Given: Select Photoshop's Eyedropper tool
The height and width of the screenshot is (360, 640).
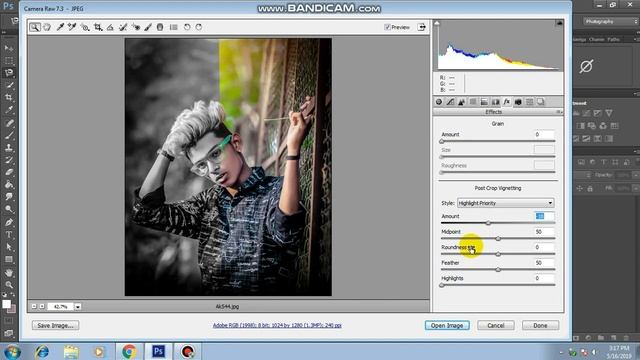Looking at the screenshot, I should (x=9, y=110).
